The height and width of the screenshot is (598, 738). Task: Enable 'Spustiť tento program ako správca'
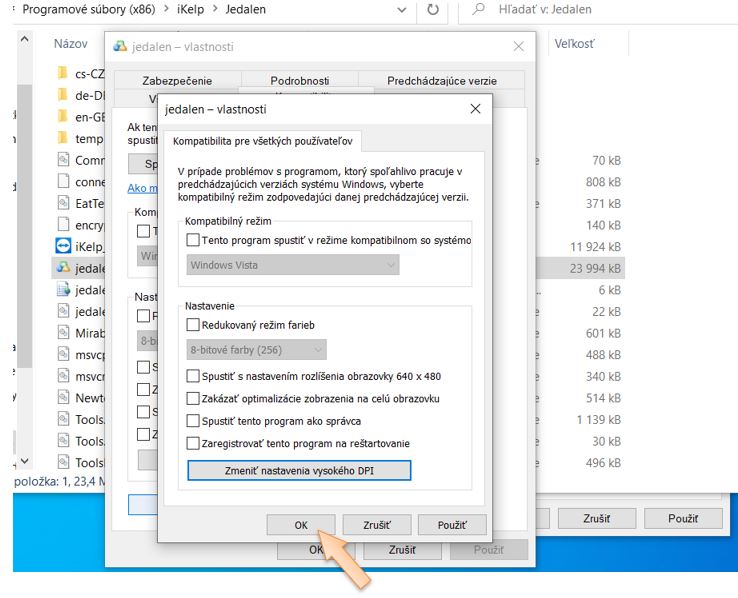(194, 421)
